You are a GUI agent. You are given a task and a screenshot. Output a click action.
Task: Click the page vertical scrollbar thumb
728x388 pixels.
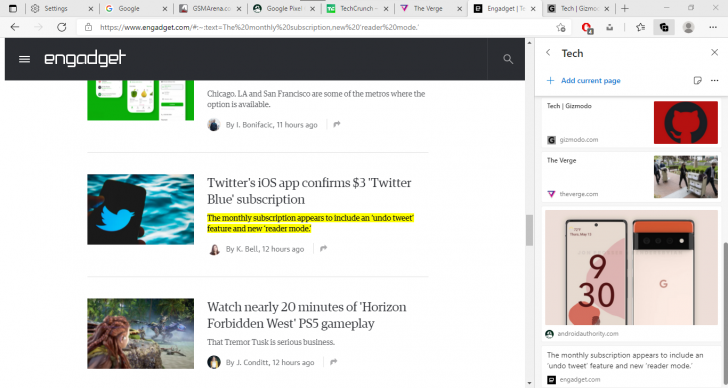529,230
